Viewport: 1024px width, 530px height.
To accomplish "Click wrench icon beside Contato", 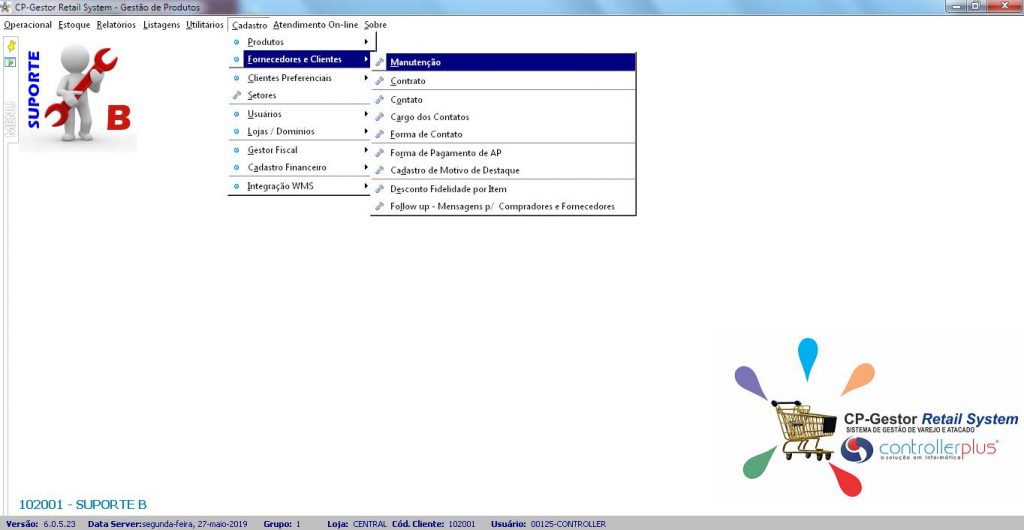I will pos(379,100).
